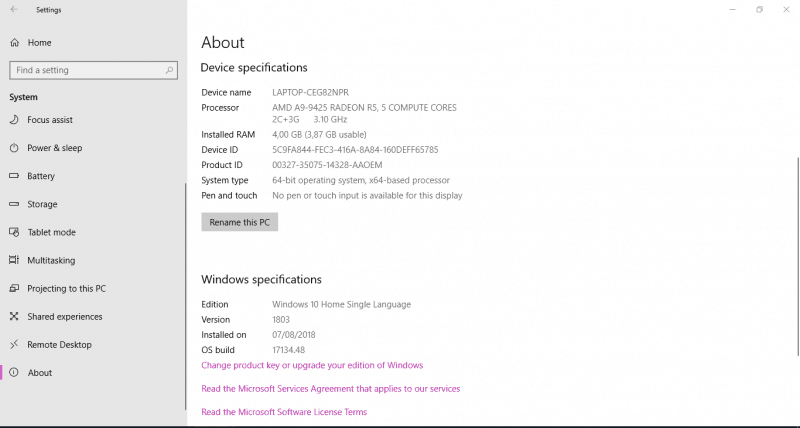800x428 pixels.
Task: Click the Product ID value 00327-35075-14328-AAOEM
Action: [327, 165]
